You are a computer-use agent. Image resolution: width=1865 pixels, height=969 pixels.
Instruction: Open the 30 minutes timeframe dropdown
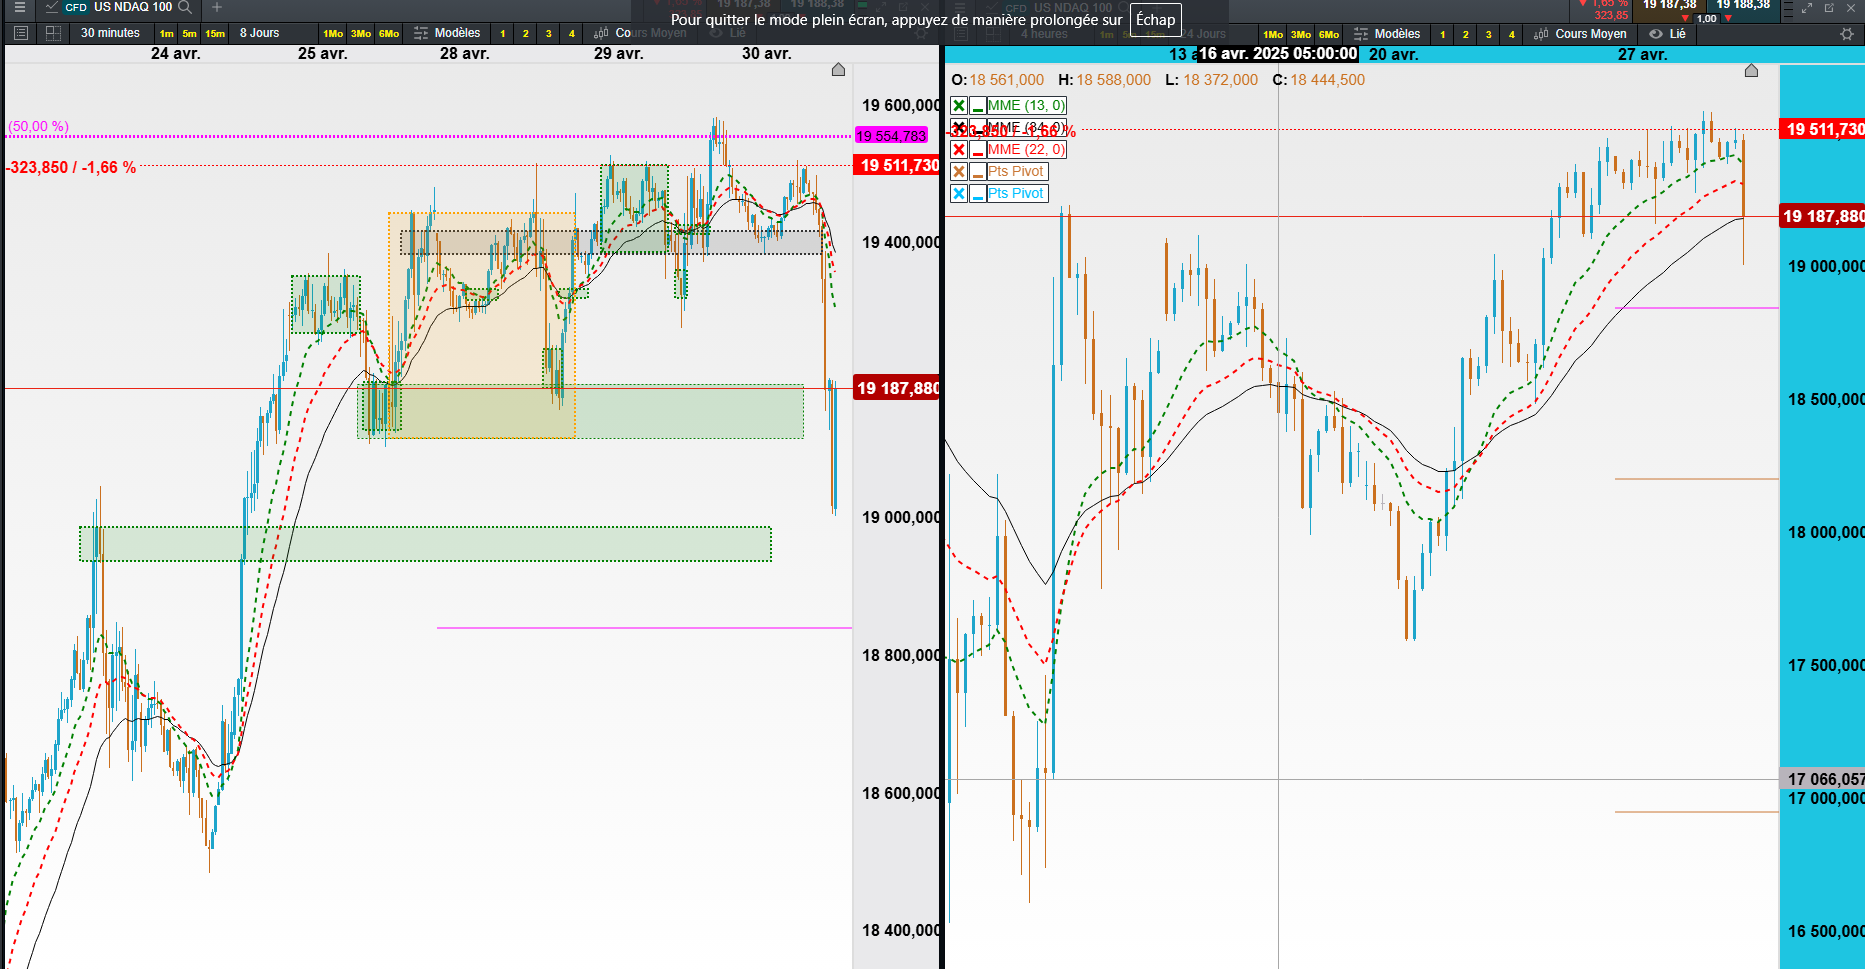click(110, 33)
